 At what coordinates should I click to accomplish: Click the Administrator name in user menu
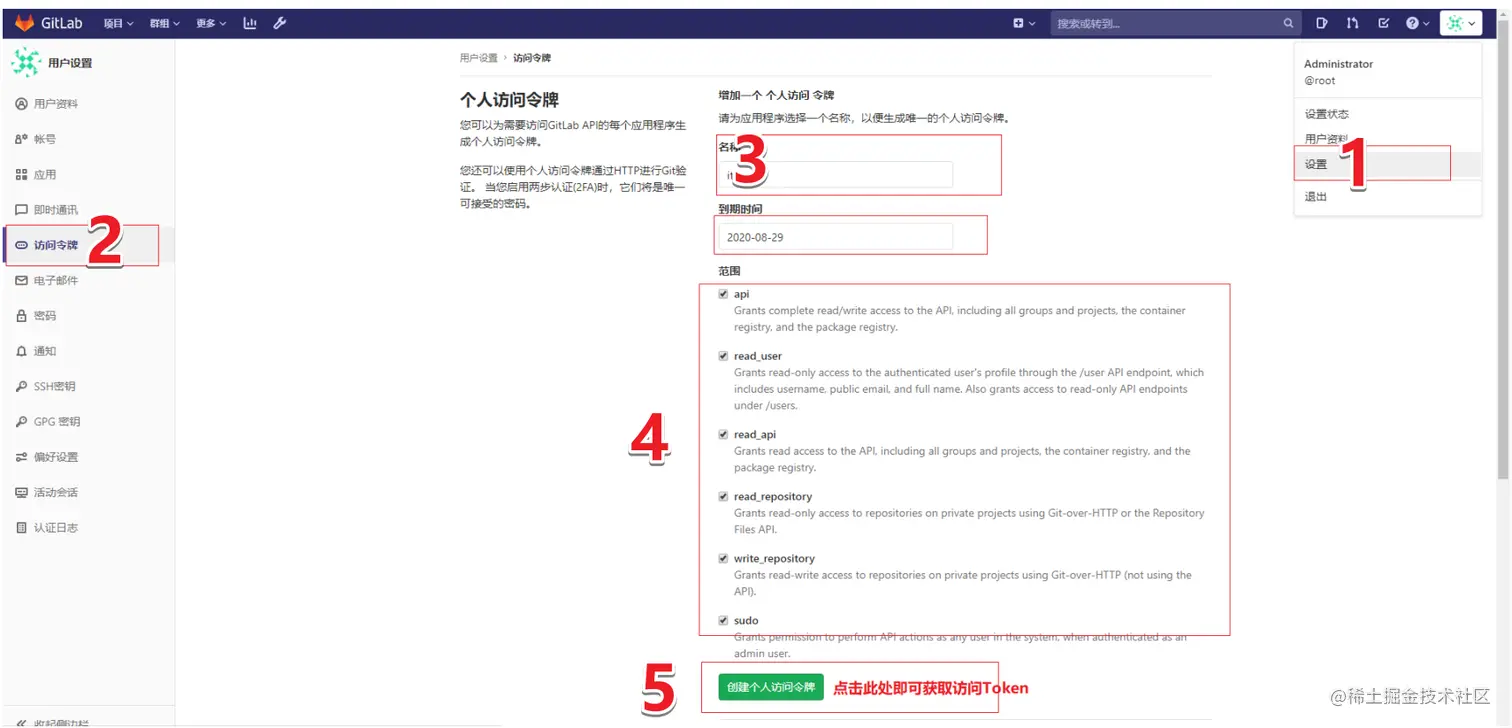(x=1338, y=64)
